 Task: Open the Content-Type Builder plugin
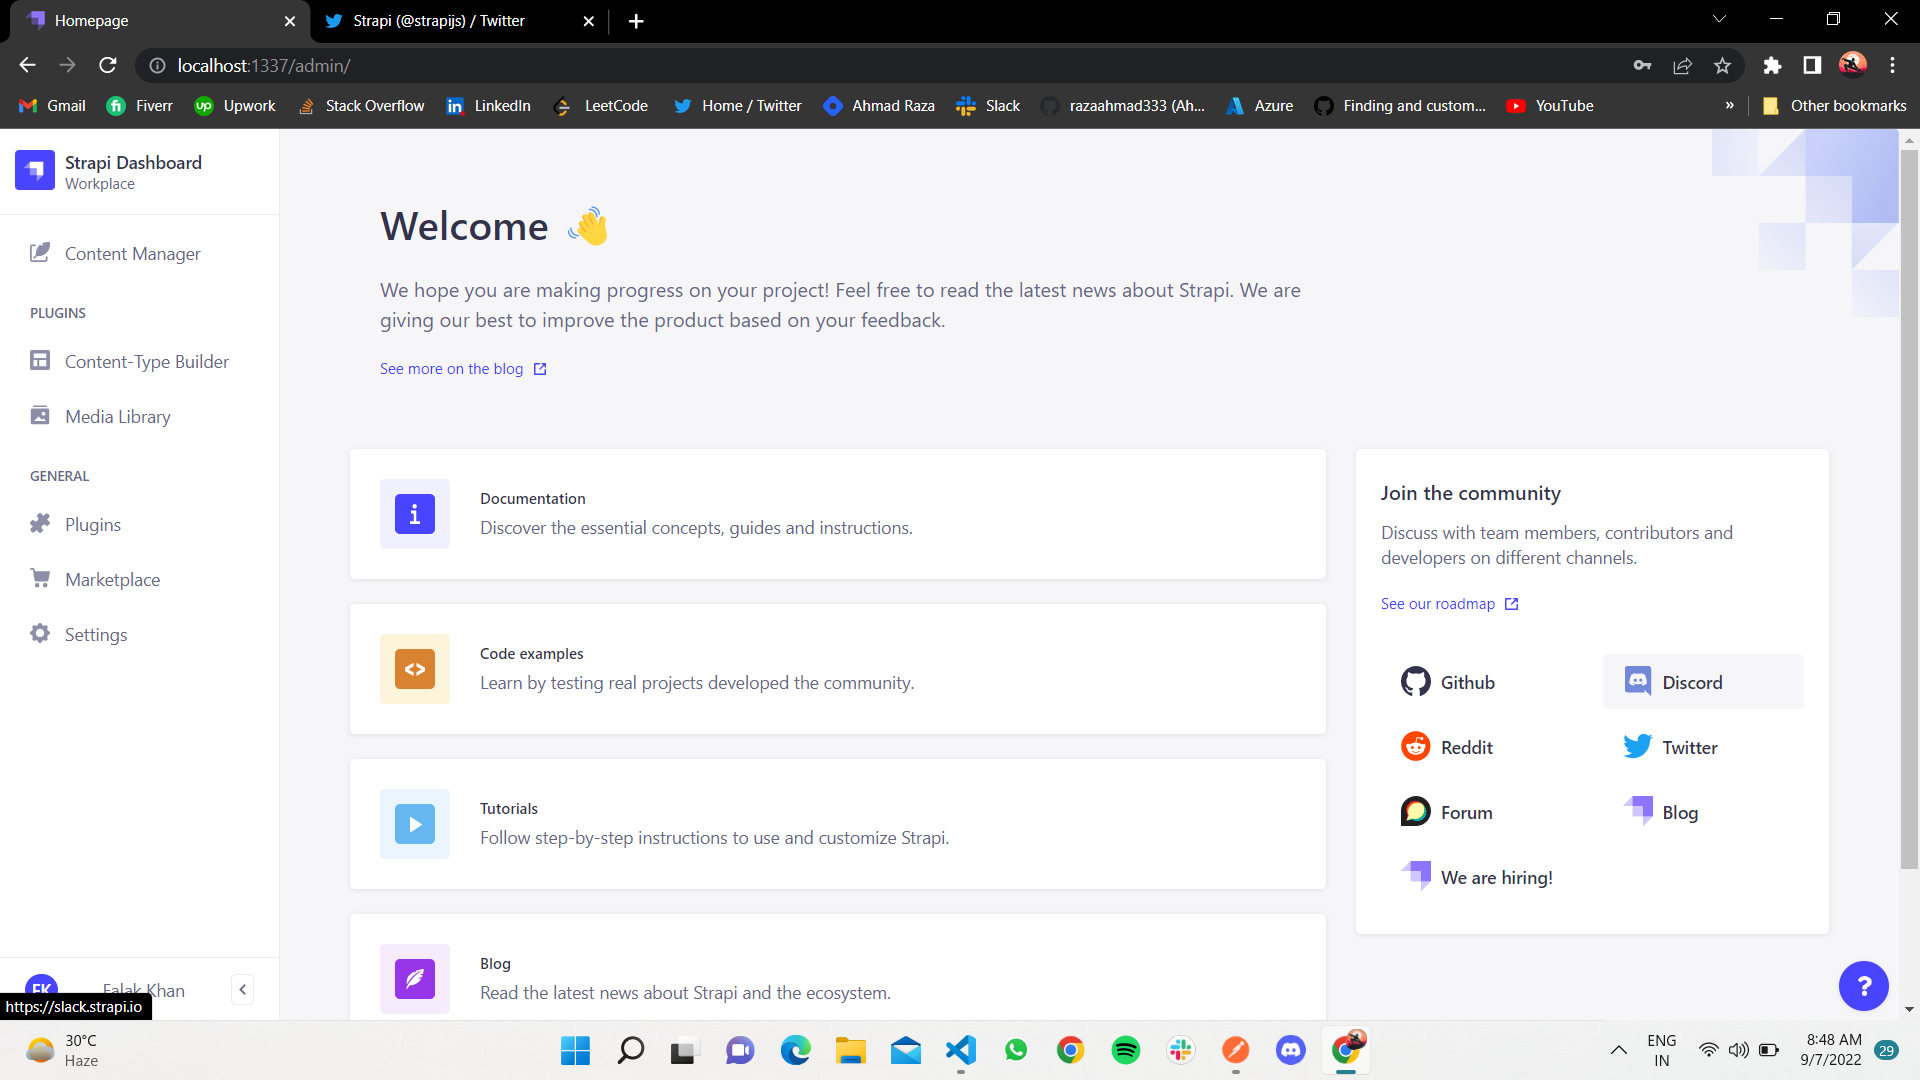[146, 361]
